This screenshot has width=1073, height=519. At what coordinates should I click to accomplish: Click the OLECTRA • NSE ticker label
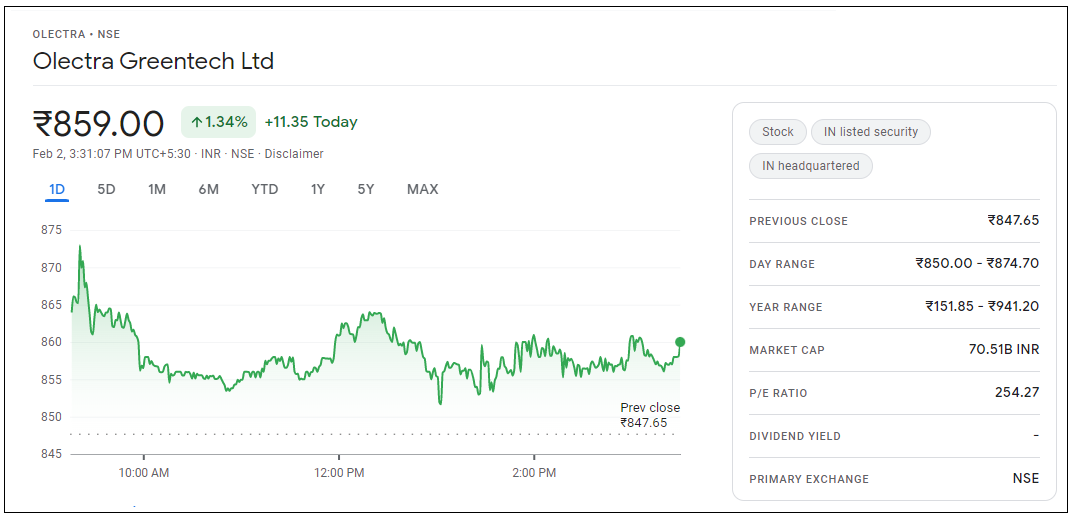[x=77, y=34]
